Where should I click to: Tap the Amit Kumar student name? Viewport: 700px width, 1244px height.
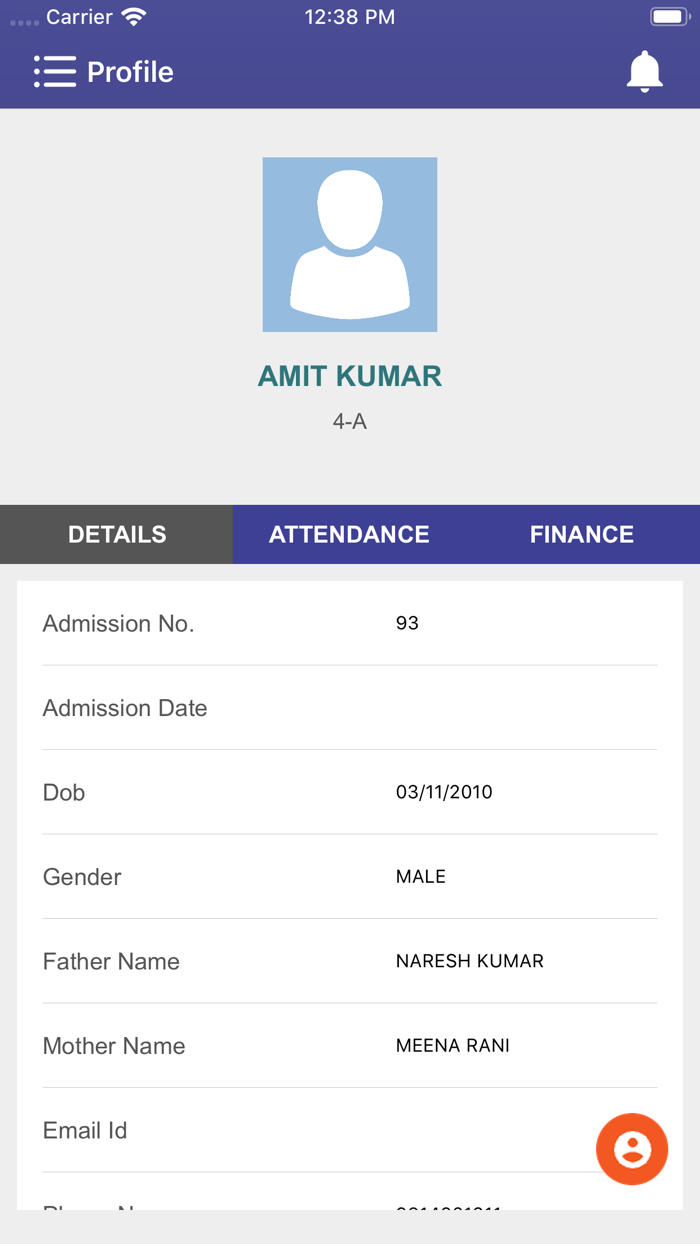(x=350, y=376)
